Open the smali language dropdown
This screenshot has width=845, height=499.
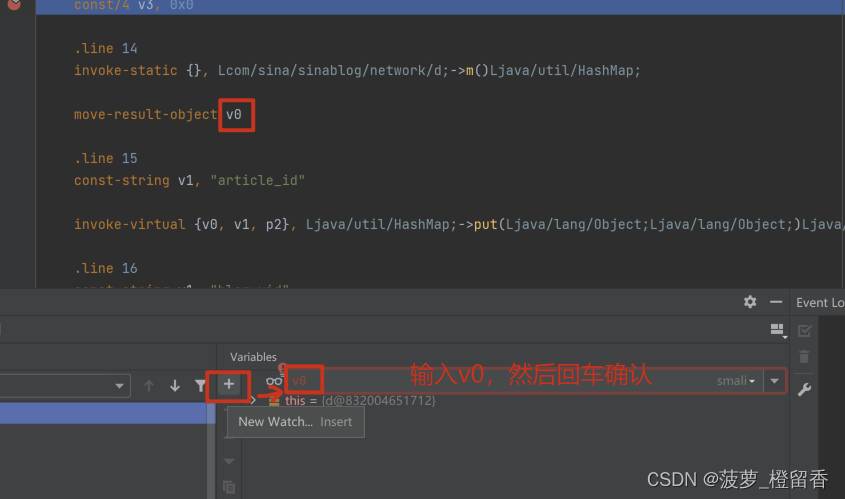[736, 381]
